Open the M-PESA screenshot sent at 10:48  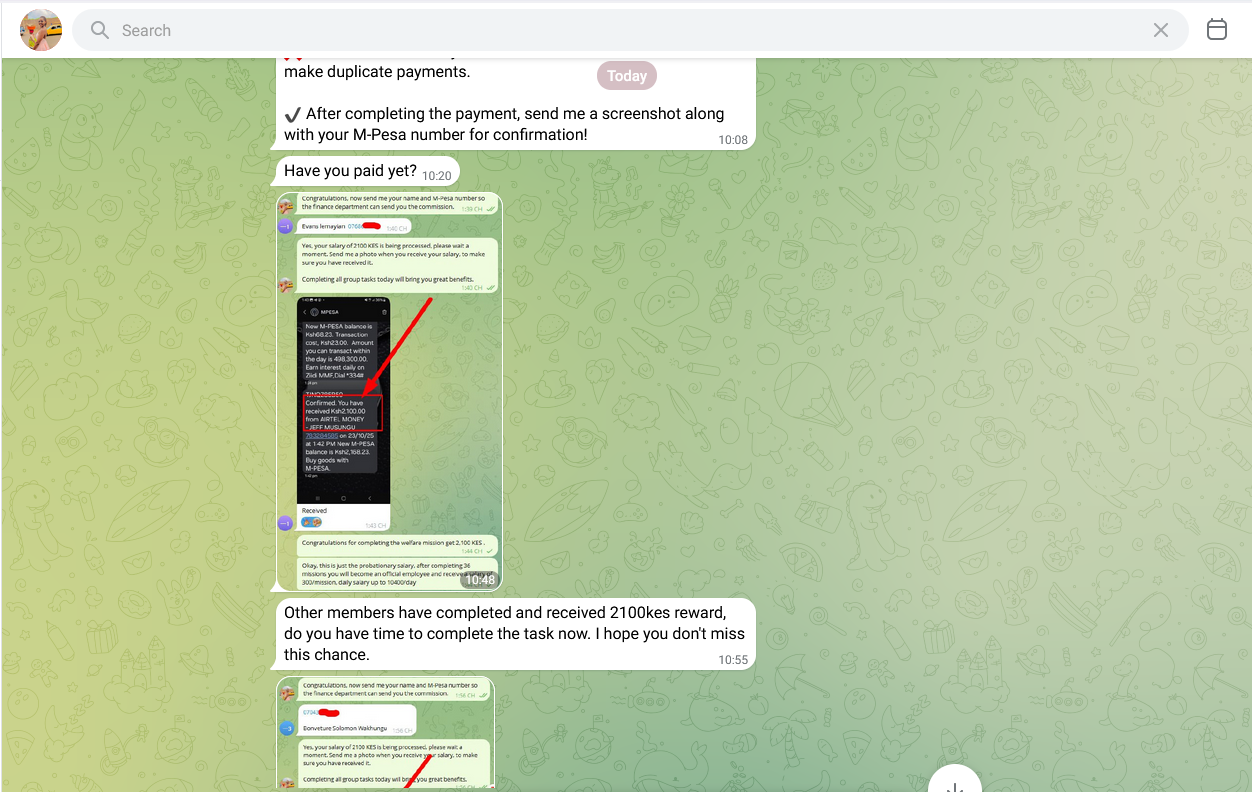pyautogui.click(x=388, y=390)
